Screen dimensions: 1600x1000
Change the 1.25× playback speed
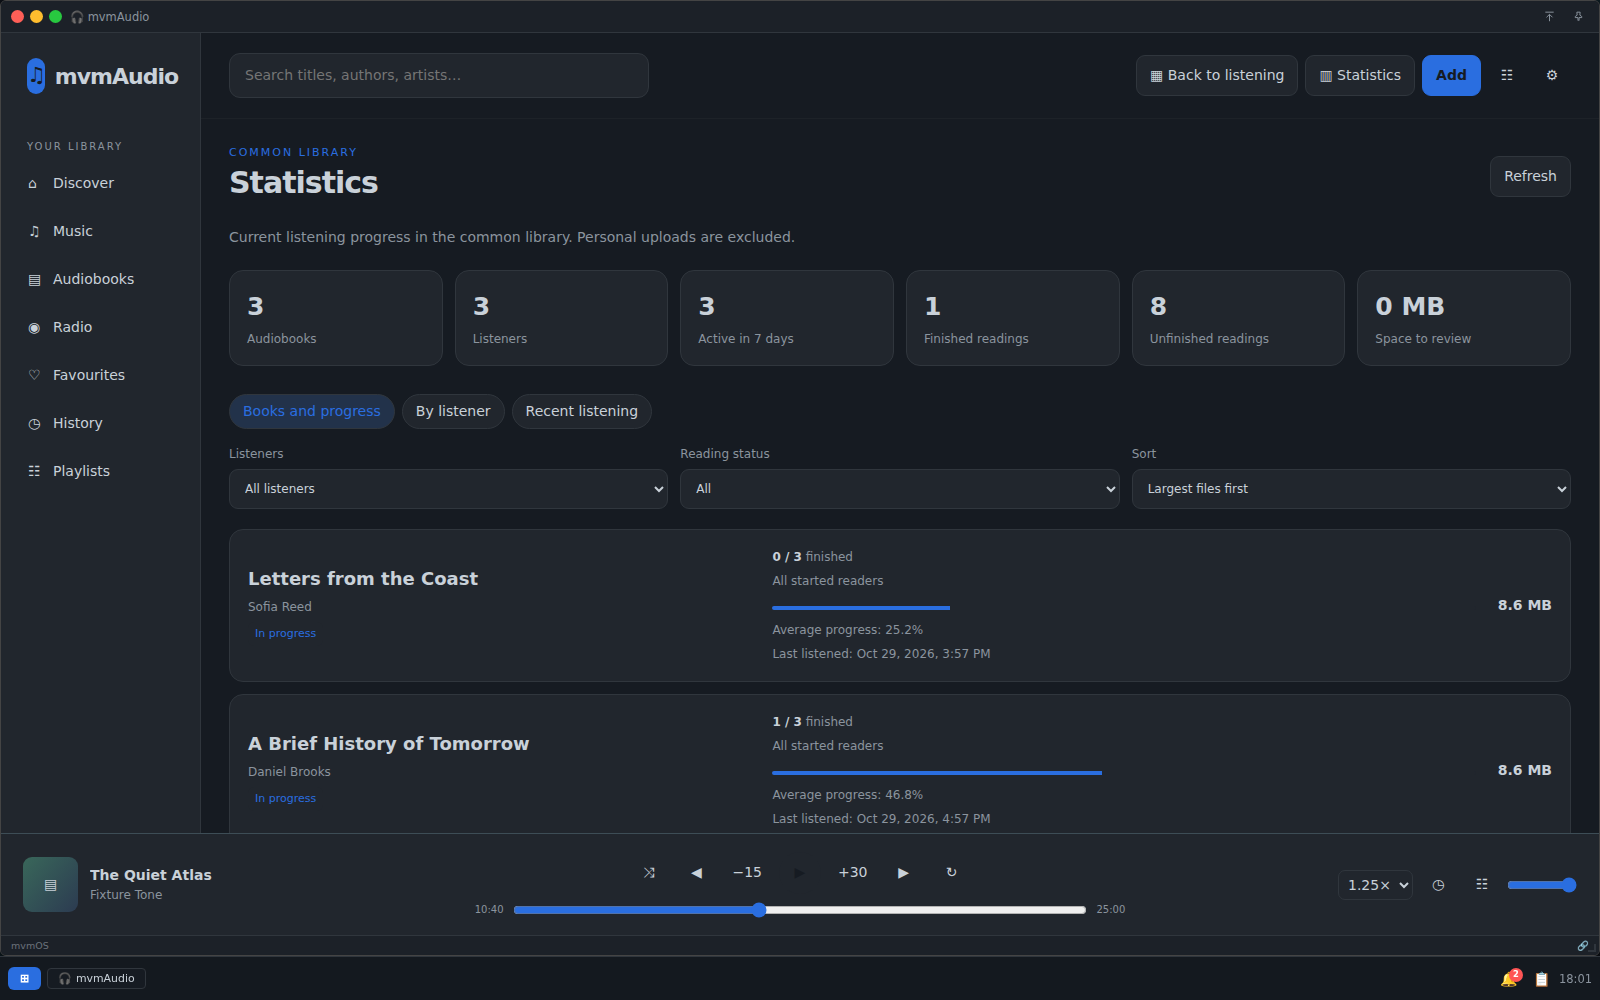[x=1375, y=885]
